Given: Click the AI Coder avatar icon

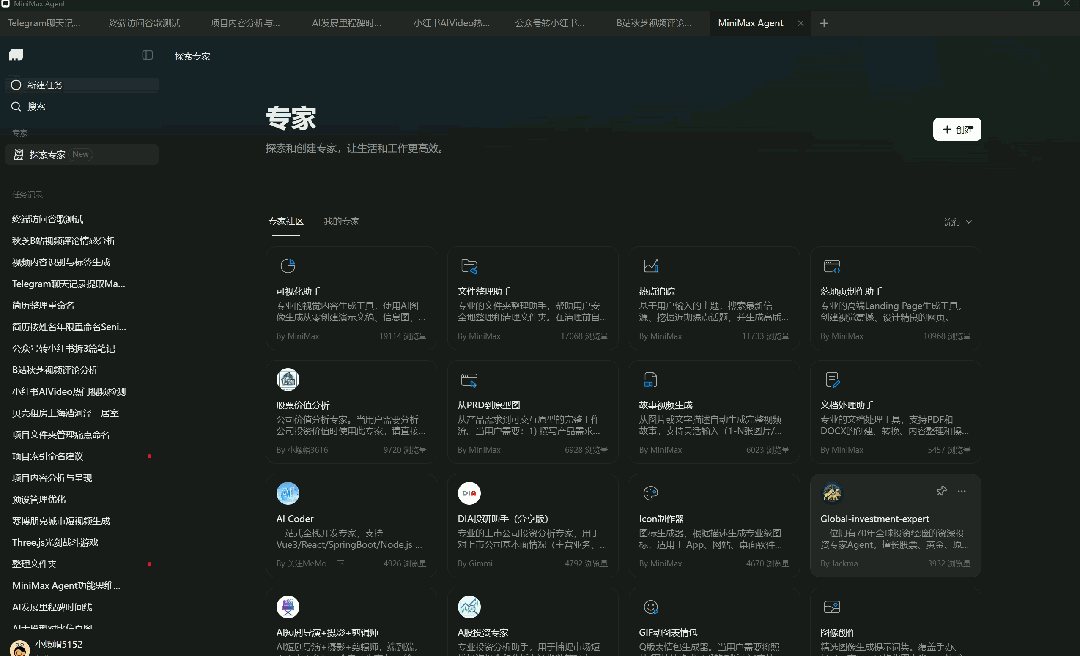Looking at the screenshot, I should (288, 493).
